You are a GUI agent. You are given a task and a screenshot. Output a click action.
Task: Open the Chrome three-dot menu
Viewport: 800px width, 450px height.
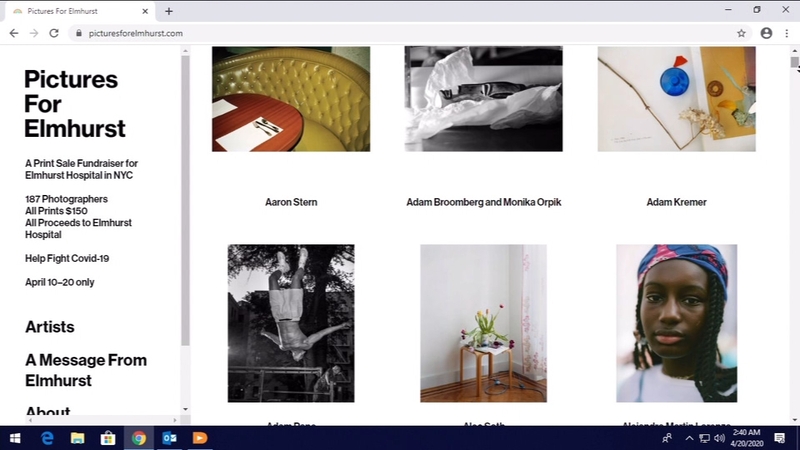pyautogui.click(x=787, y=33)
